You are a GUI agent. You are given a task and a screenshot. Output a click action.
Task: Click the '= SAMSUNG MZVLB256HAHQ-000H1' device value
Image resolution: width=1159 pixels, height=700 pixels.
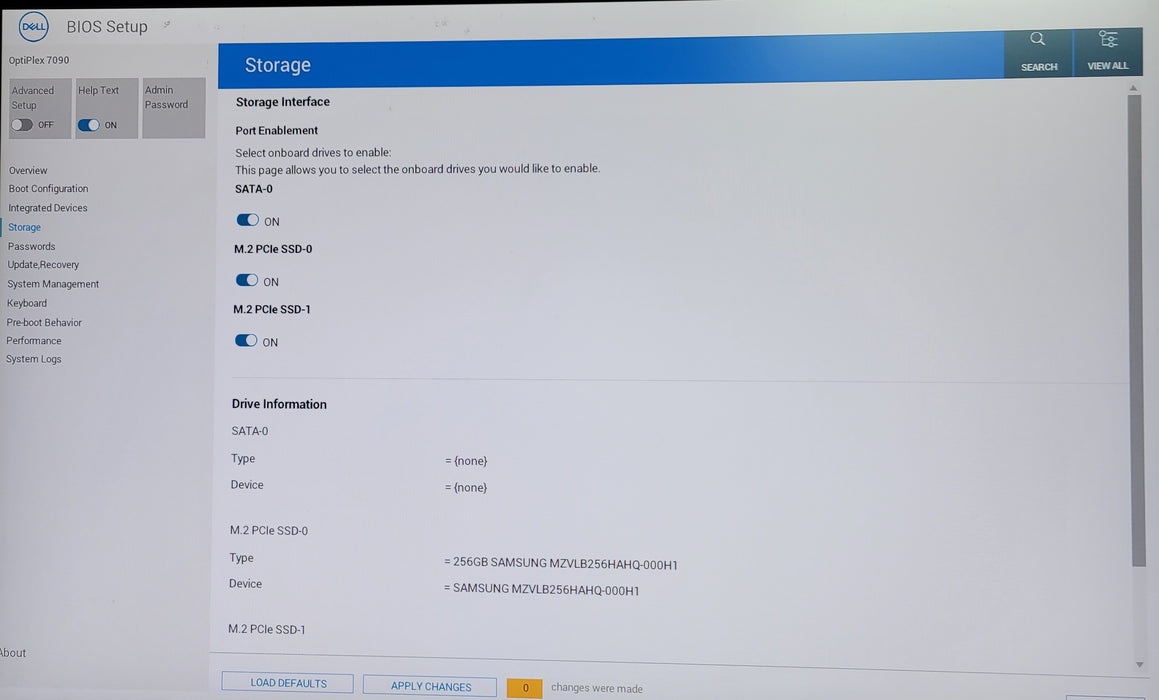tap(541, 589)
